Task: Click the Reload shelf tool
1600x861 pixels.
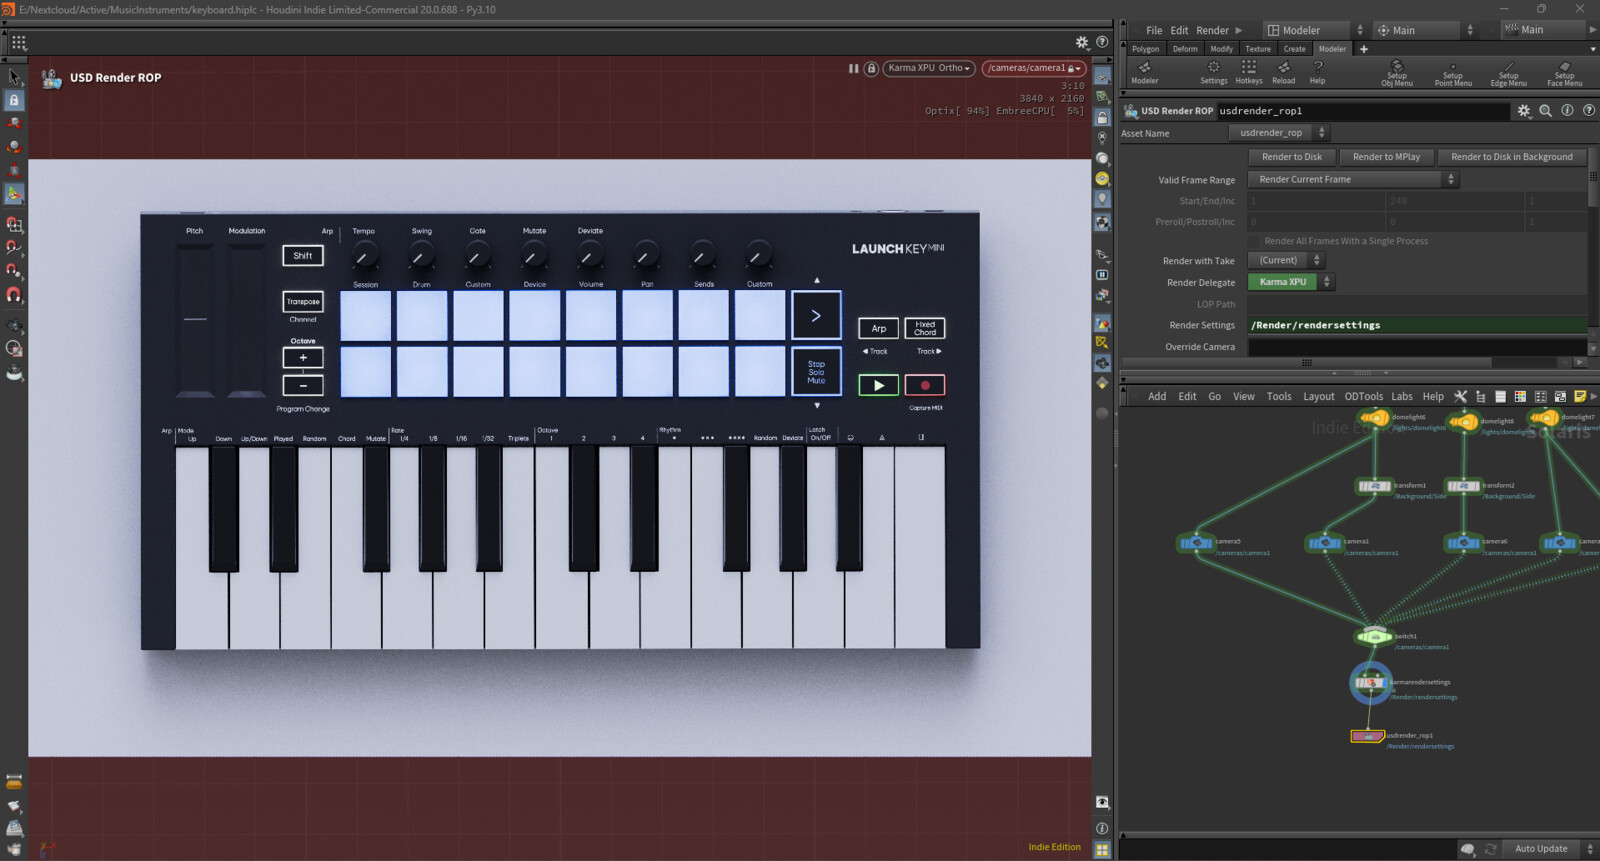Action: (1284, 73)
